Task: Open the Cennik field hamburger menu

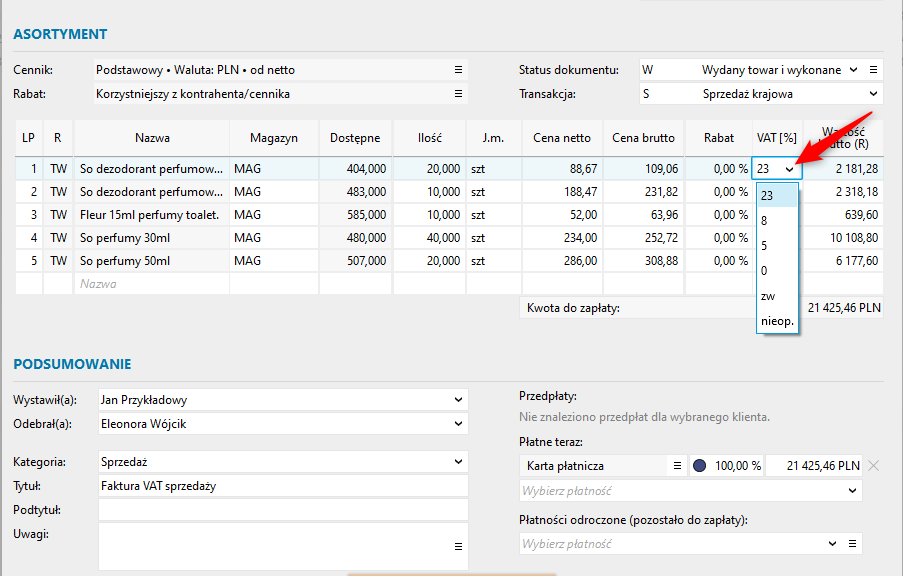Action: pyautogui.click(x=458, y=70)
